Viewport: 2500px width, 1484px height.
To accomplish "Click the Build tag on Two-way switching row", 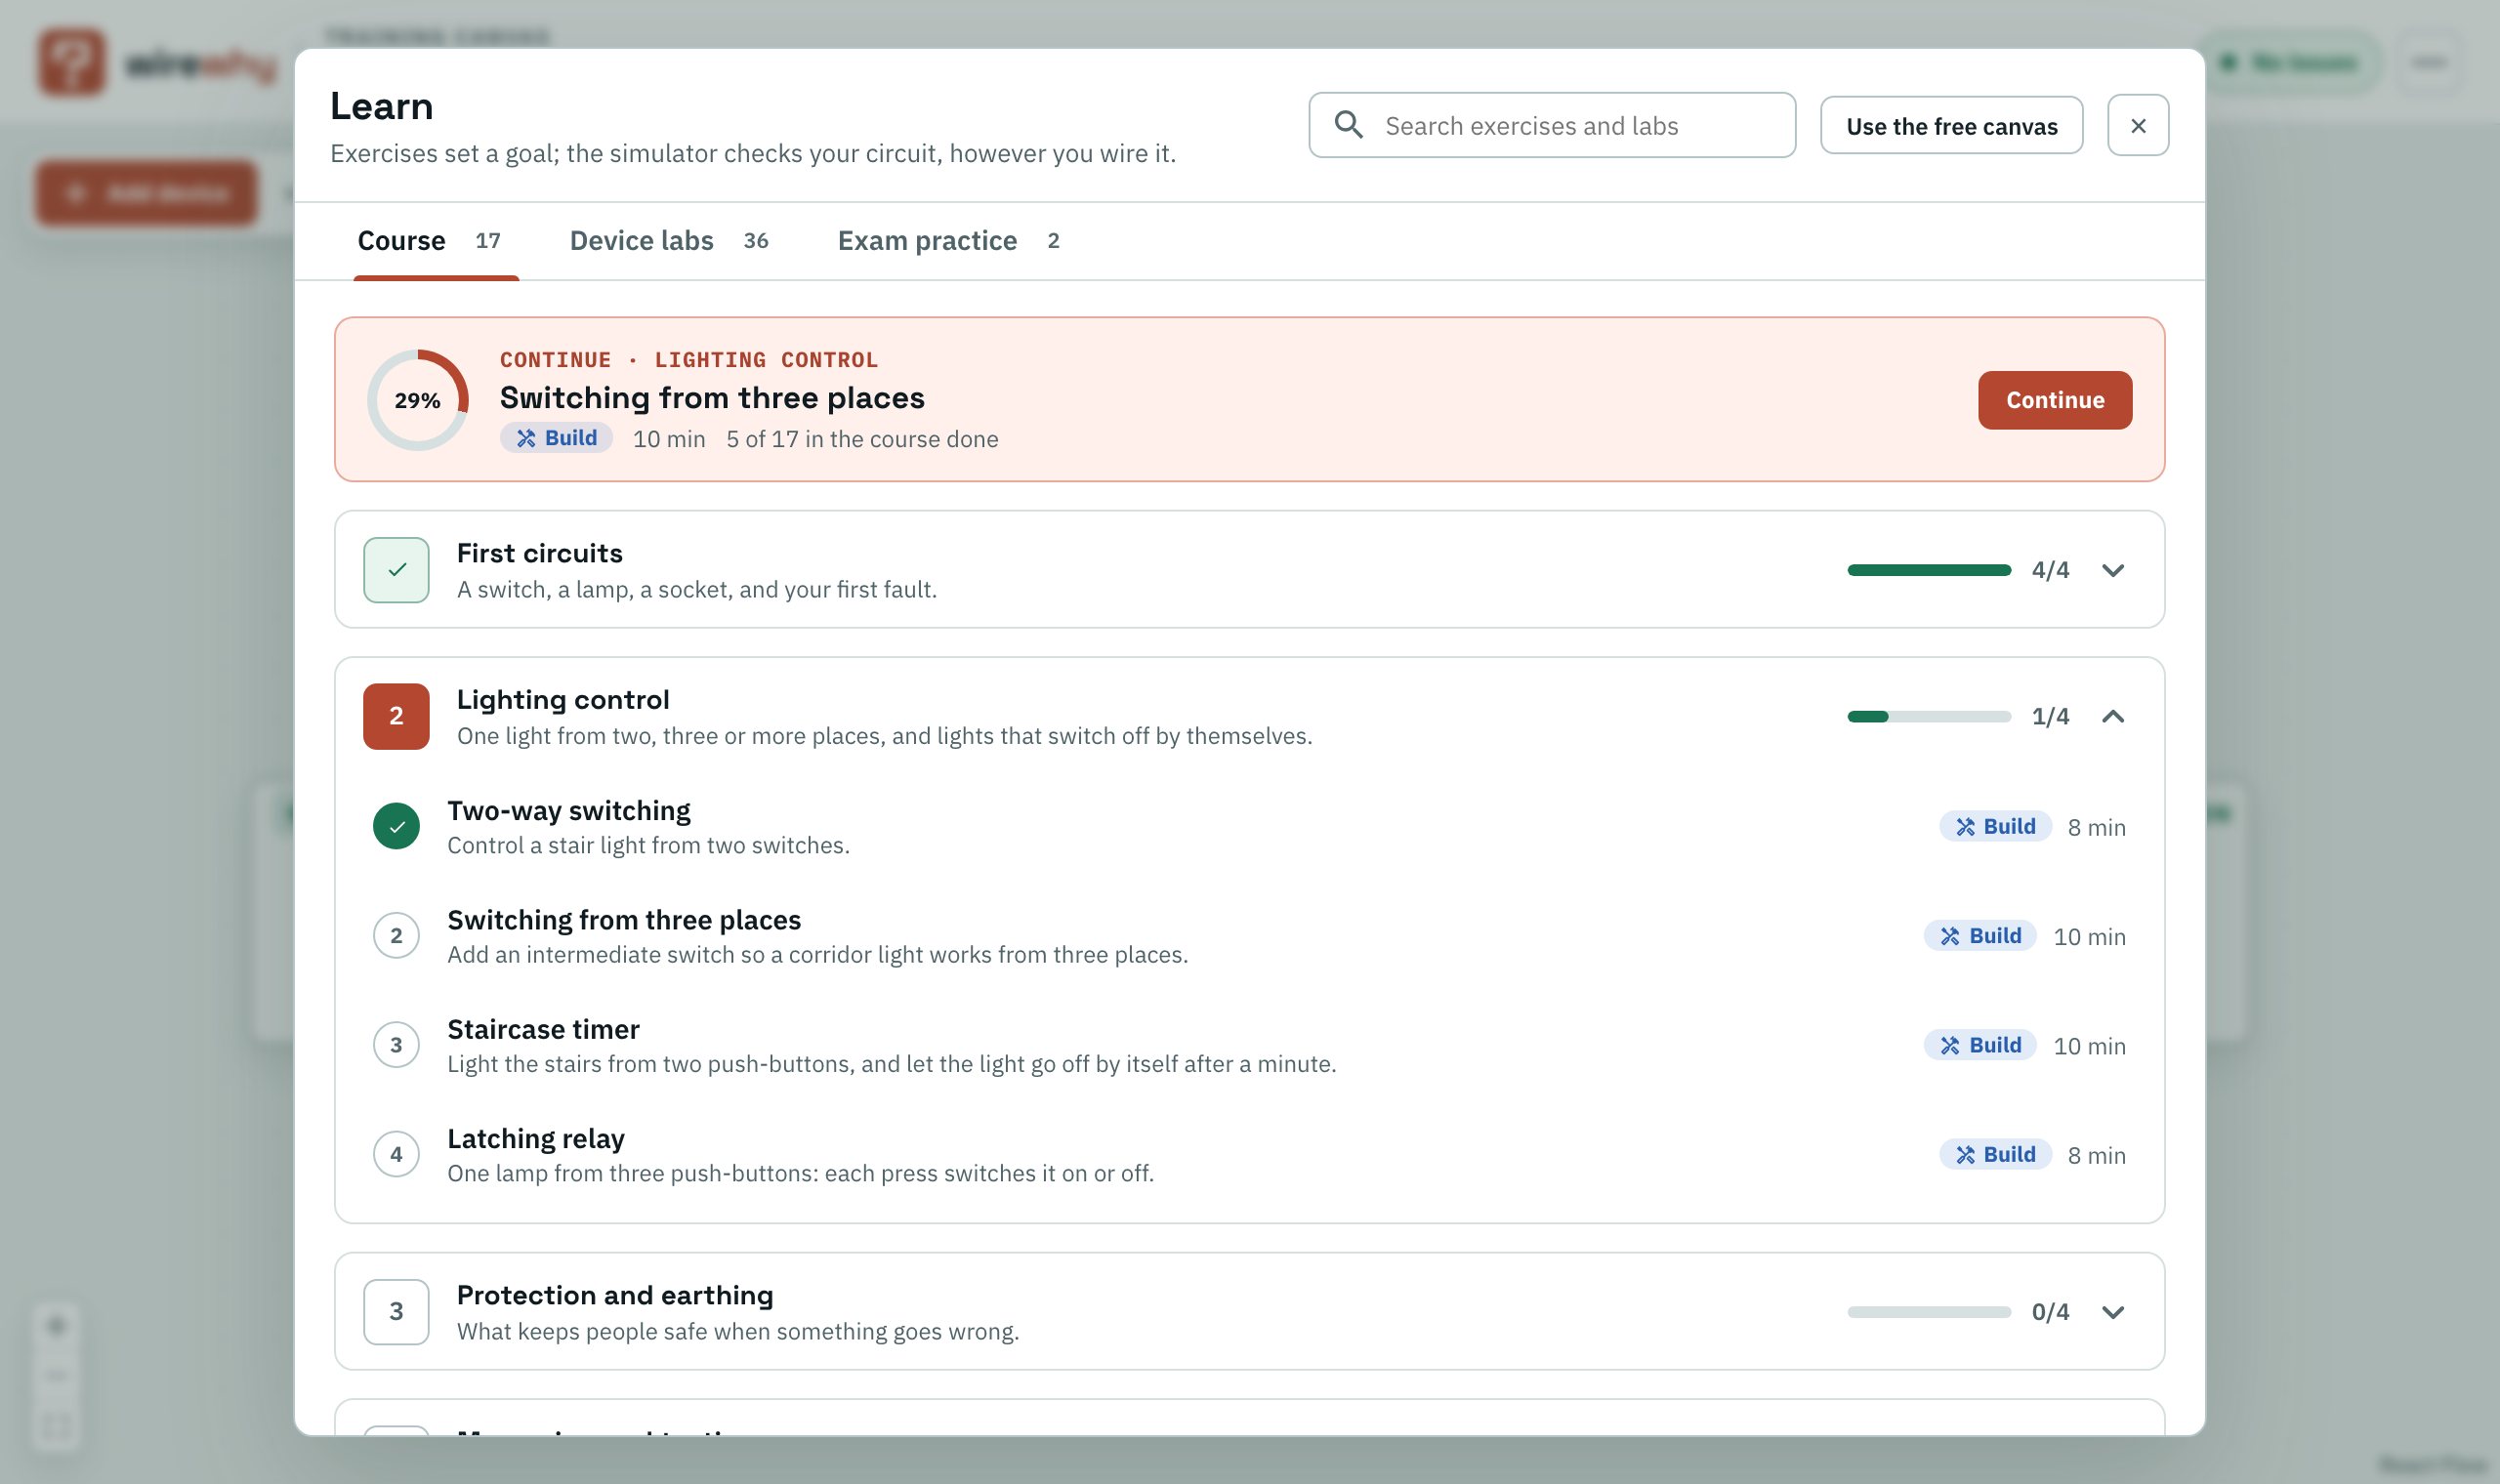I will (x=1995, y=826).
